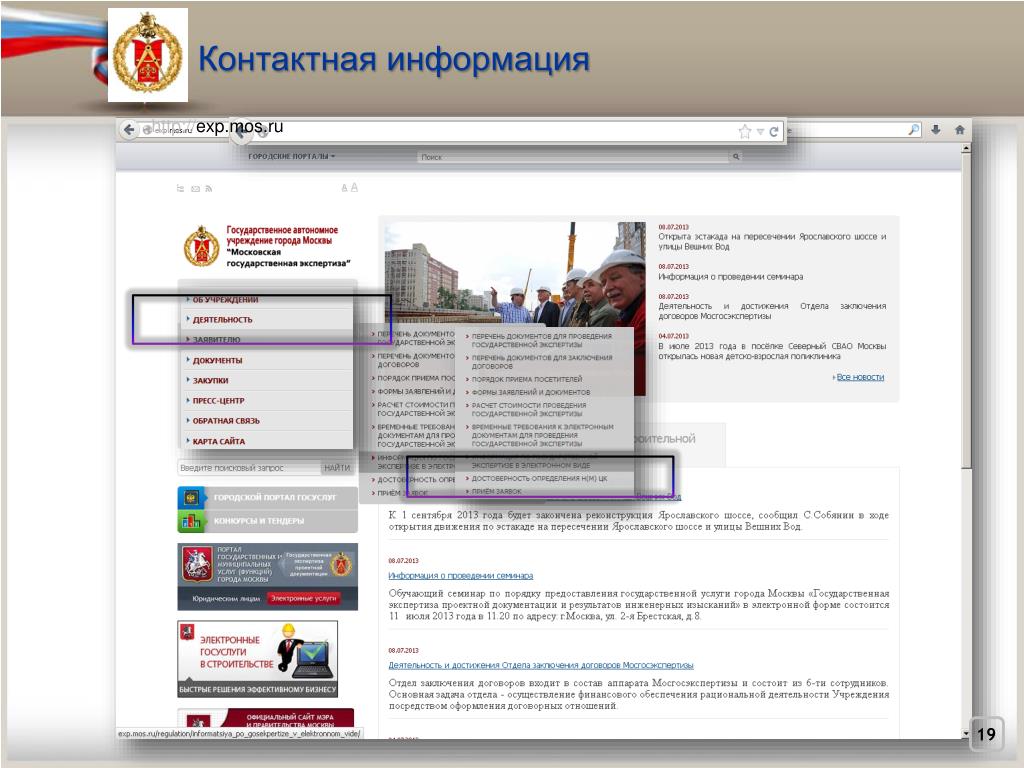Click the browser back arrow button
The height and width of the screenshot is (768, 1024).
(129, 130)
